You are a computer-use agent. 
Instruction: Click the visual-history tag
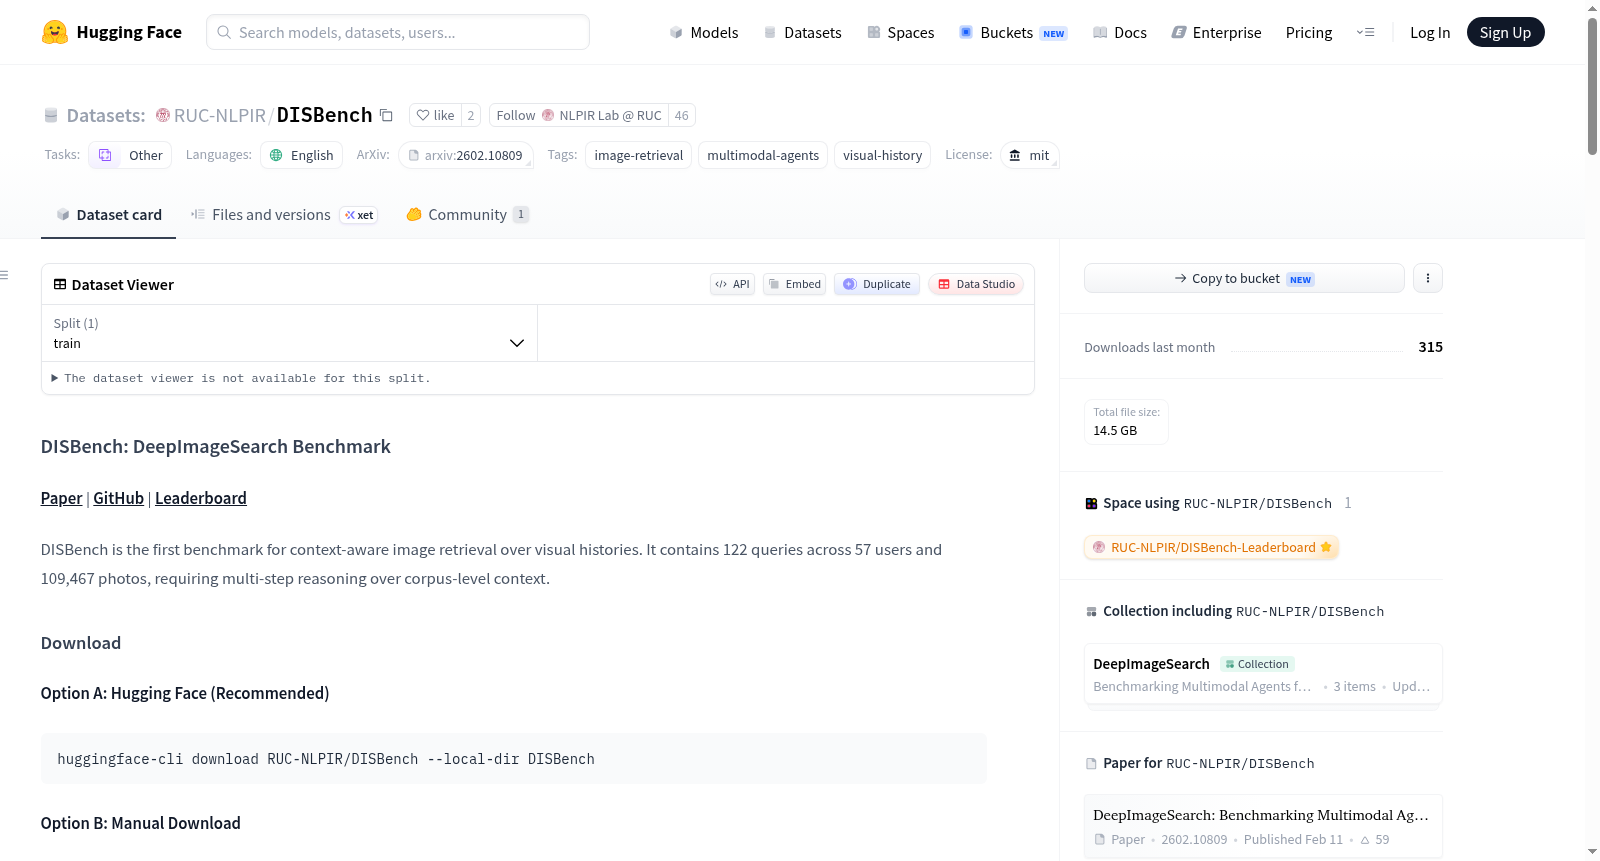(883, 155)
